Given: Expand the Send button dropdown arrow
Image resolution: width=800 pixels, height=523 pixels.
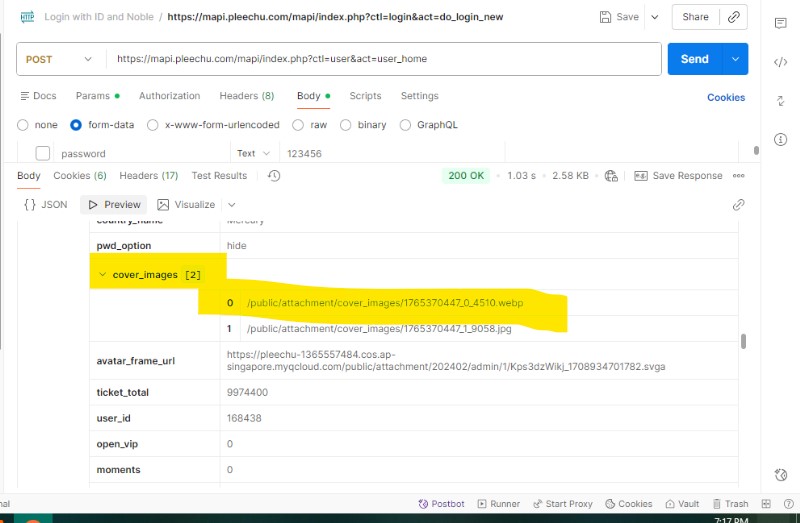Looking at the screenshot, I should [x=736, y=59].
